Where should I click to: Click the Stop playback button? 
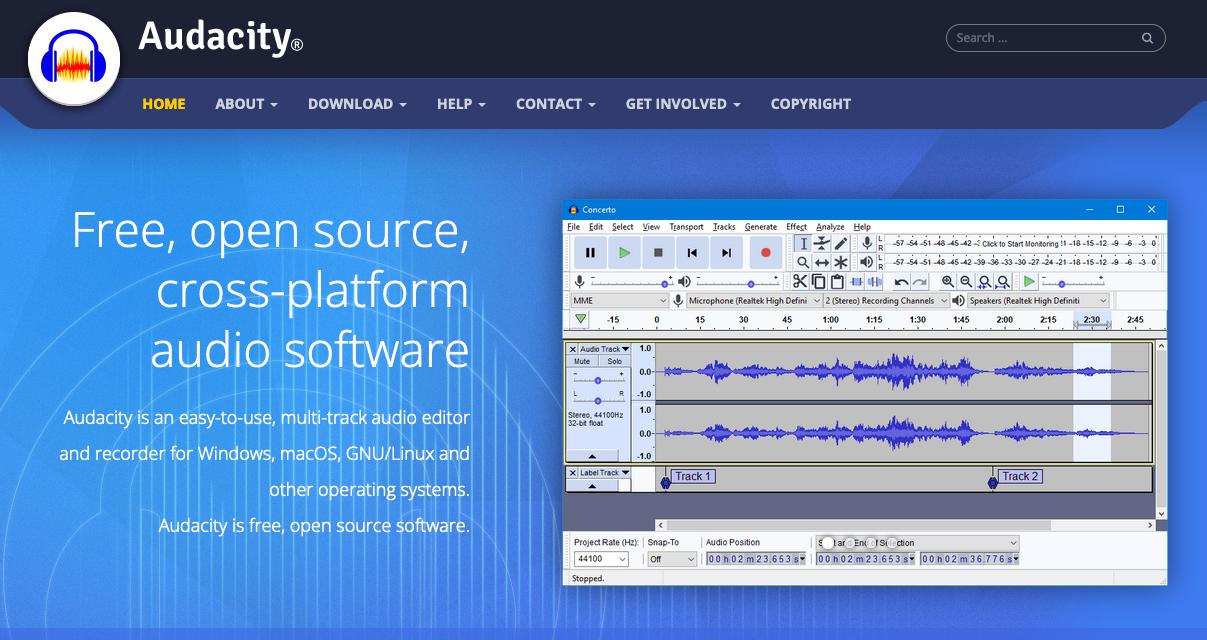[x=658, y=253]
